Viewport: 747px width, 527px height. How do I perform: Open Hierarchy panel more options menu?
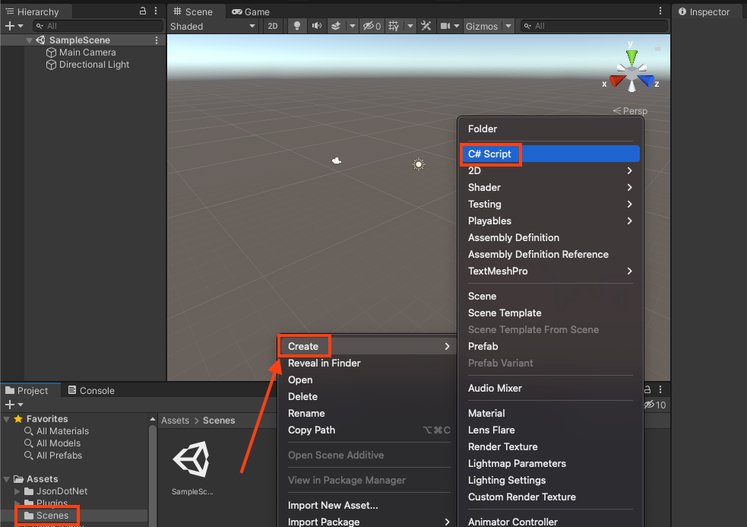coord(156,10)
